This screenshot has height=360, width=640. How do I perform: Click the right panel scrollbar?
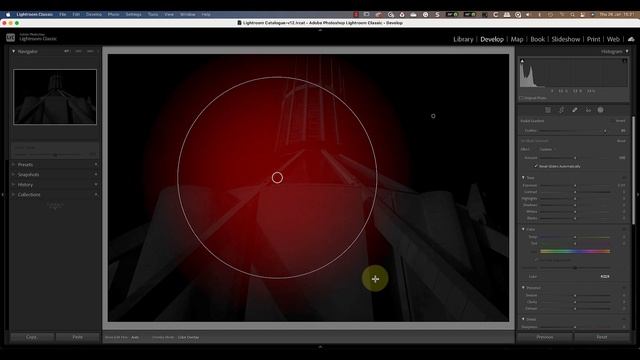(x=633, y=169)
